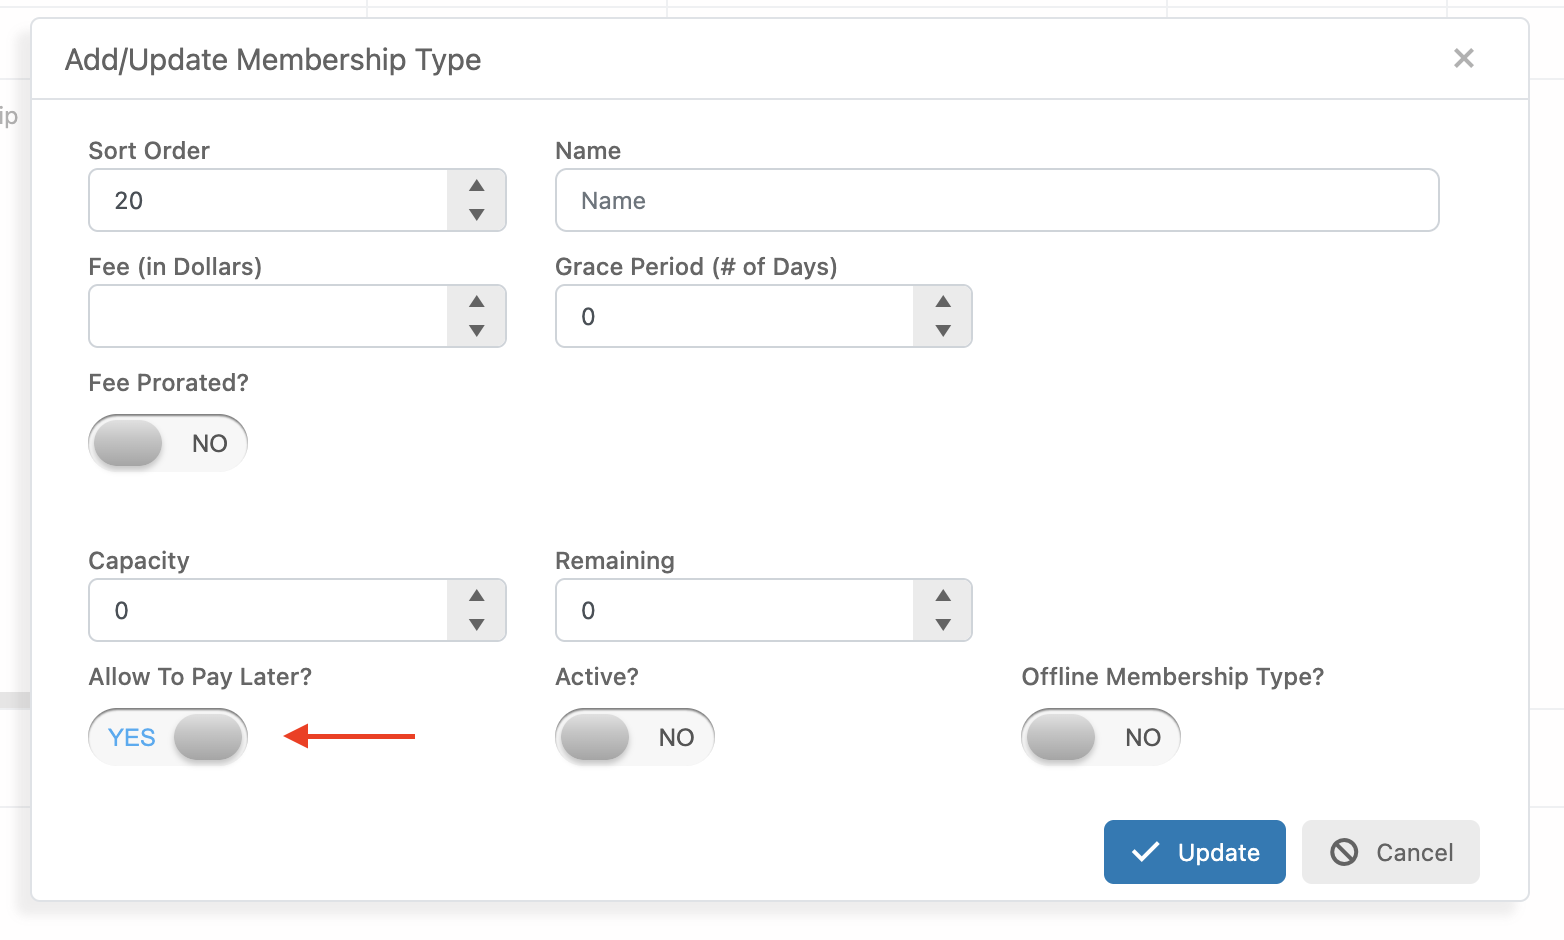Turn off Allow To Pay Later
1564x940 pixels.
168,737
